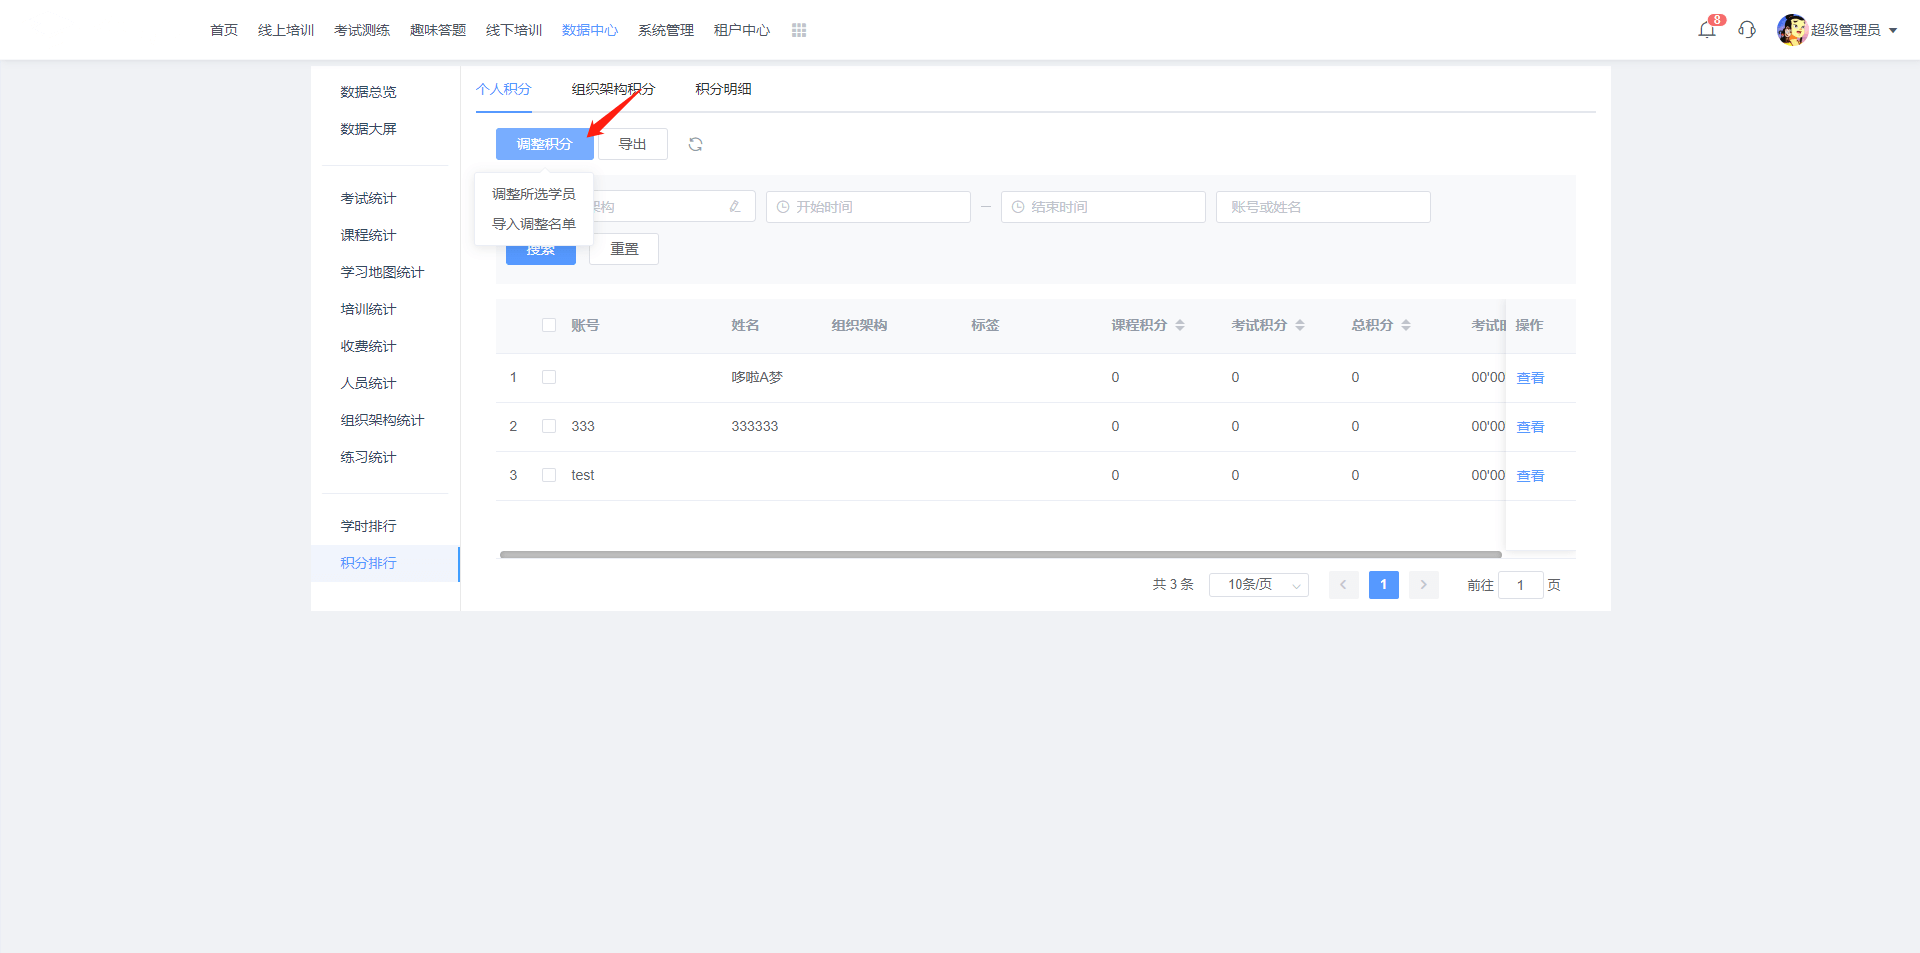Sort by 总积分 column sort icon
The width and height of the screenshot is (1920, 953).
[x=1406, y=325]
